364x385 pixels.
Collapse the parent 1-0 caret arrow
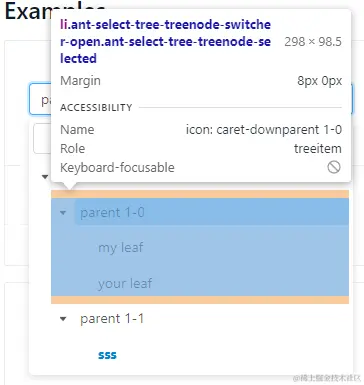tap(63, 212)
